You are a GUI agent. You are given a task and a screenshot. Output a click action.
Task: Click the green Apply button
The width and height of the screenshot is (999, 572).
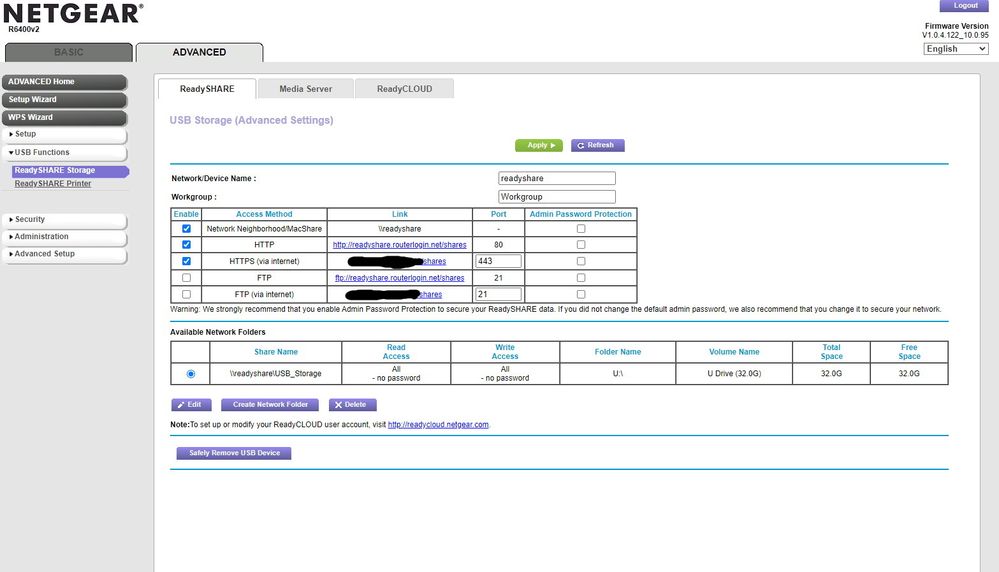pyautogui.click(x=538, y=145)
